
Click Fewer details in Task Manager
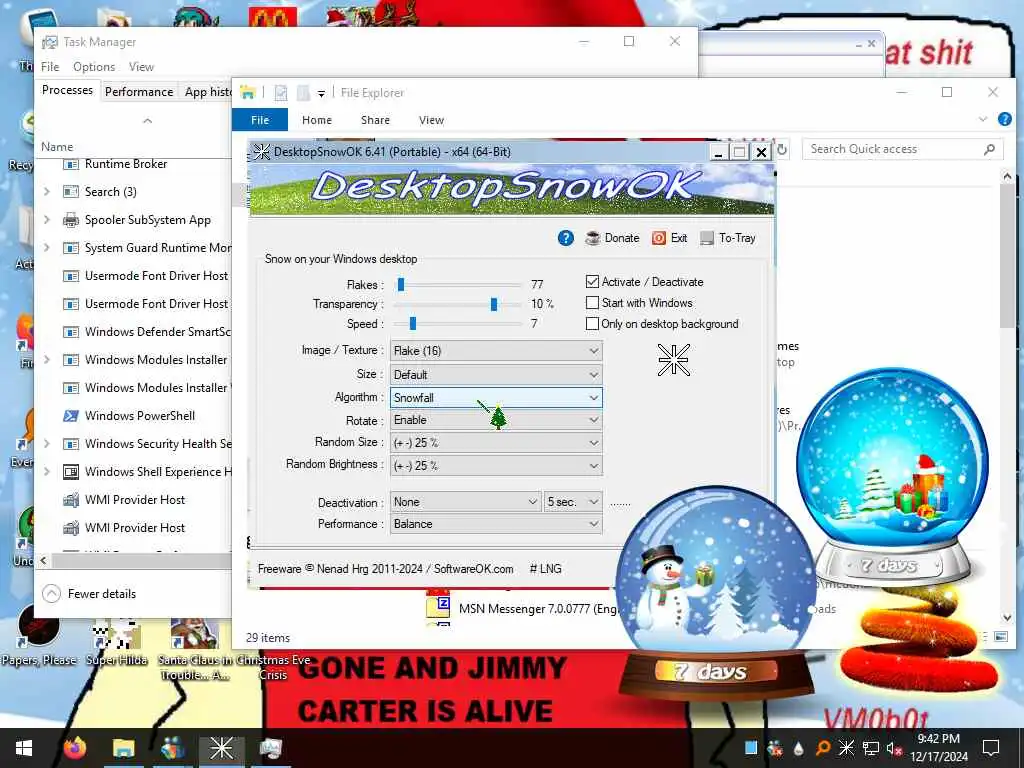click(x=89, y=594)
